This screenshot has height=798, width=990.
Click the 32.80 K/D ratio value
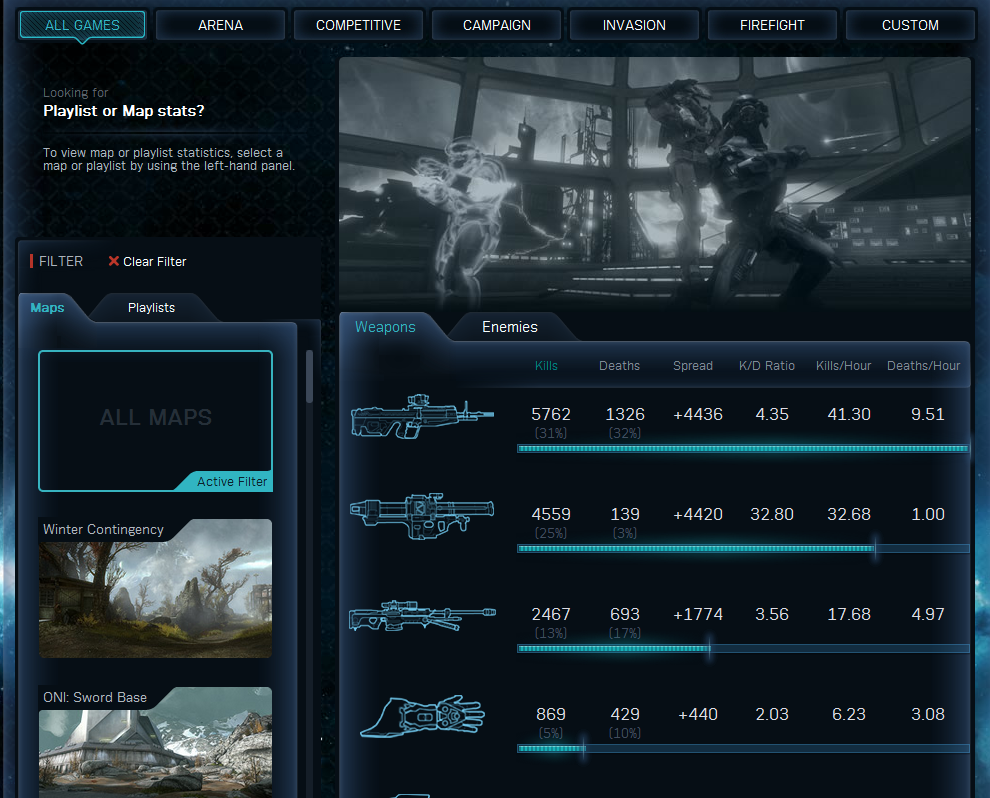pyautogui.click(x=772, y=514)
